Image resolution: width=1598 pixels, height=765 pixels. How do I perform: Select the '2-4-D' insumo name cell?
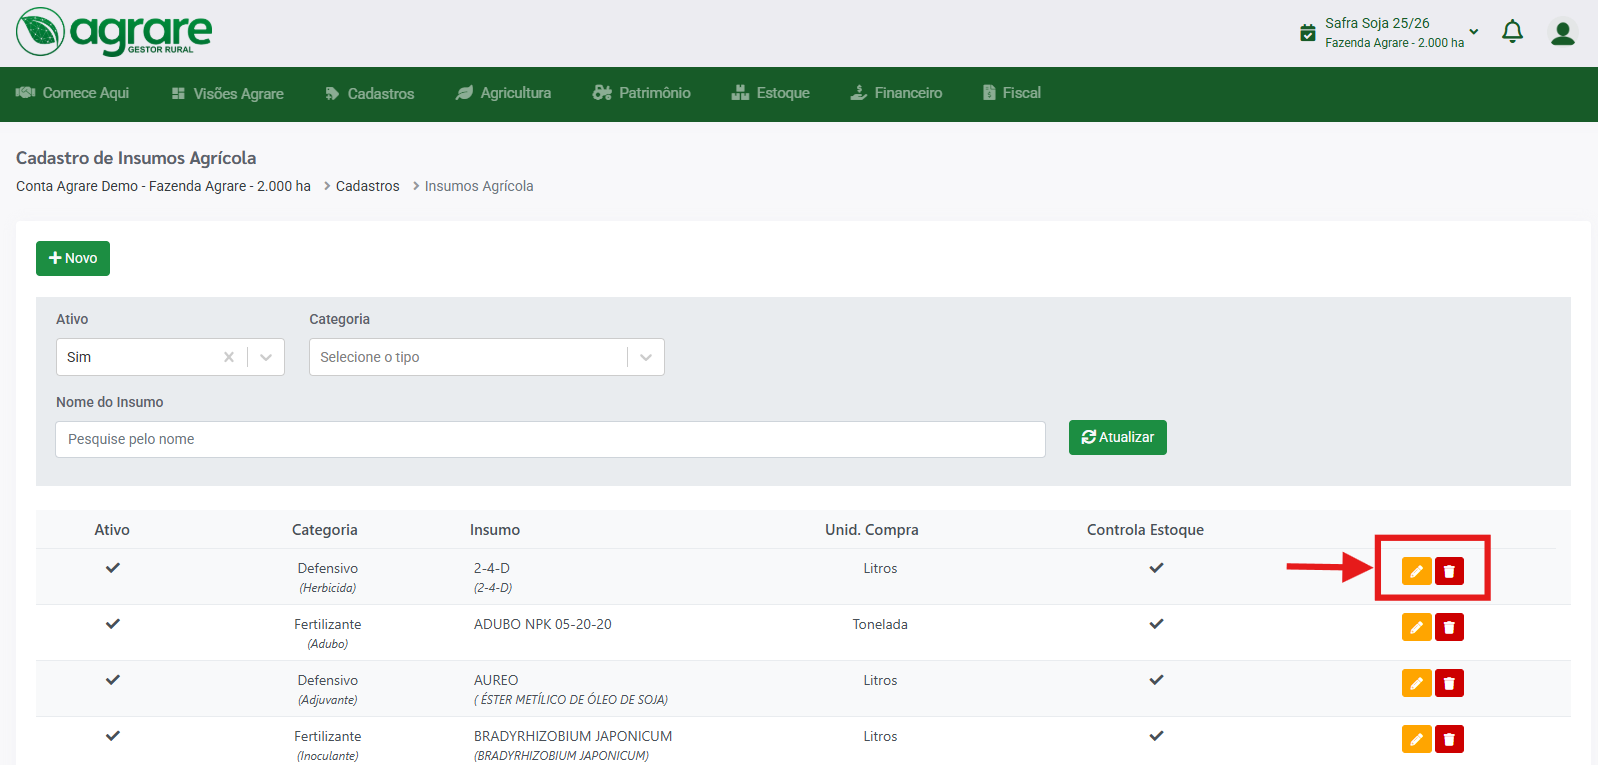tap(492, 568)
